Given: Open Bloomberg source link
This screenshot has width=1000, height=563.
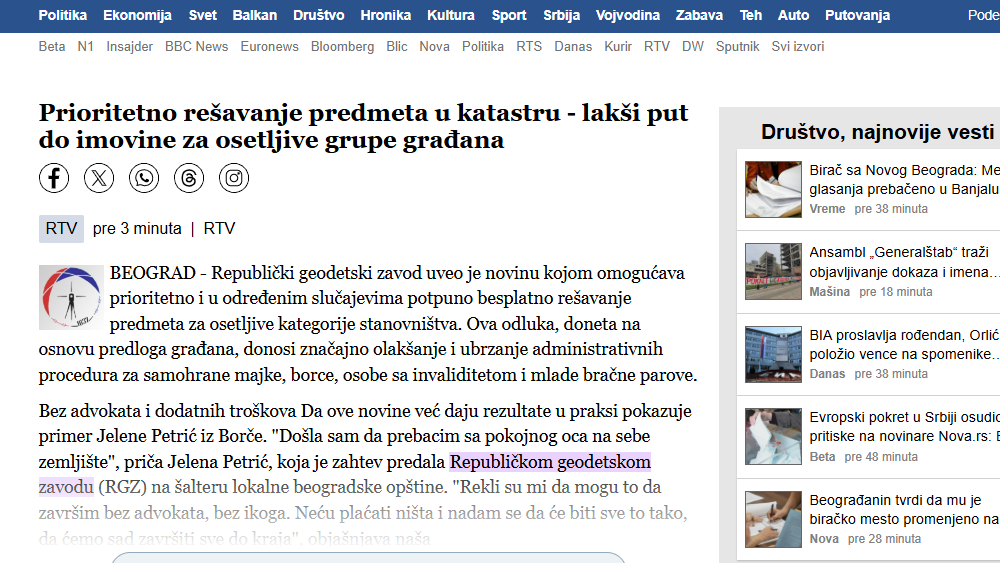Looking at the screenshot, I should coord(342,47).
